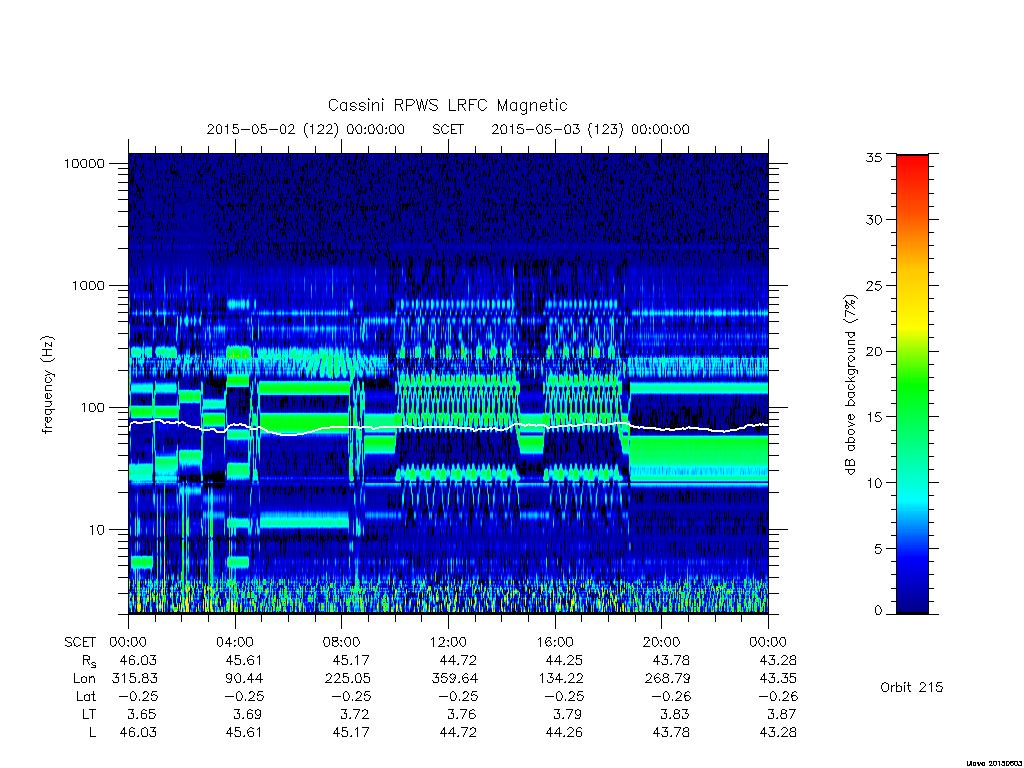Click 'dB above background (7%)' colorbar label
The image size is (1024, 768).
pos(850,385)
